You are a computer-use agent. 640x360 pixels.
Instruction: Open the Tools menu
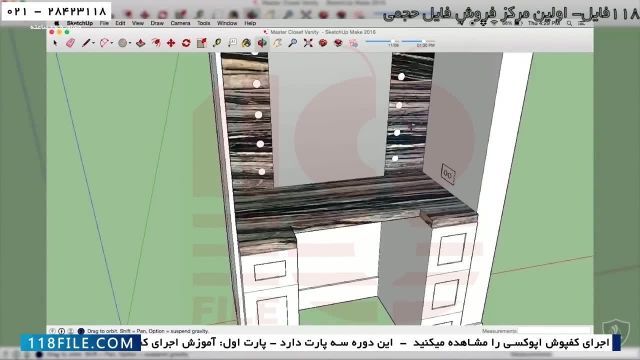click(x=204, y=23)
